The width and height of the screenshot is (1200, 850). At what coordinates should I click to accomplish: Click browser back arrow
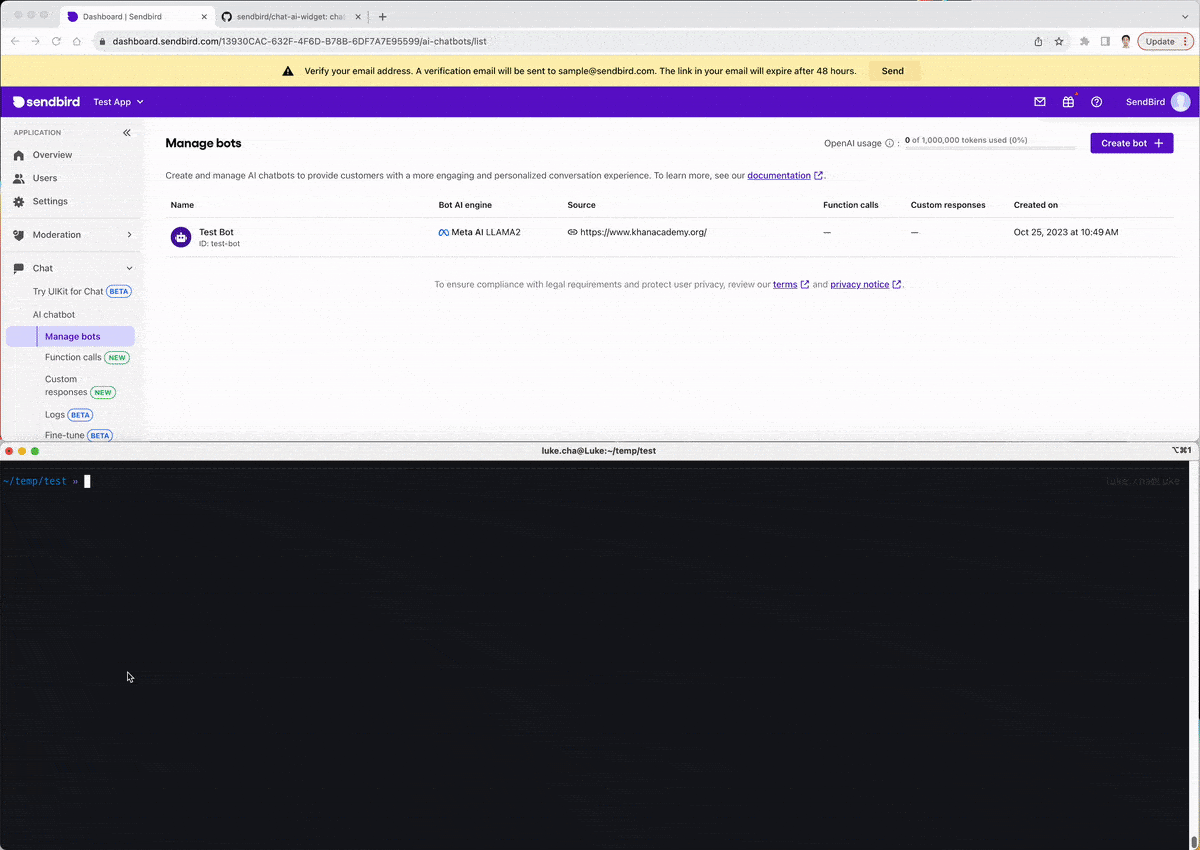15,41
